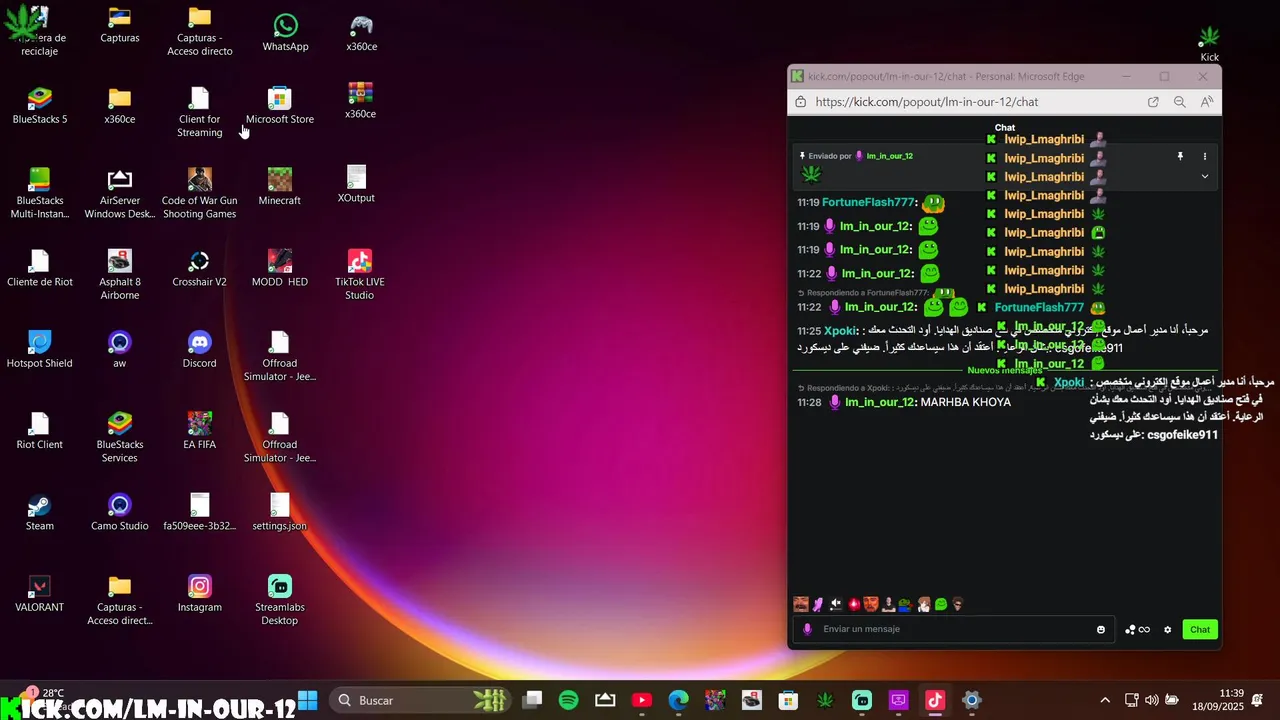This screenshot has width=1280, height=720.
Task: Open Steam from the desktop
Action: 40,513
